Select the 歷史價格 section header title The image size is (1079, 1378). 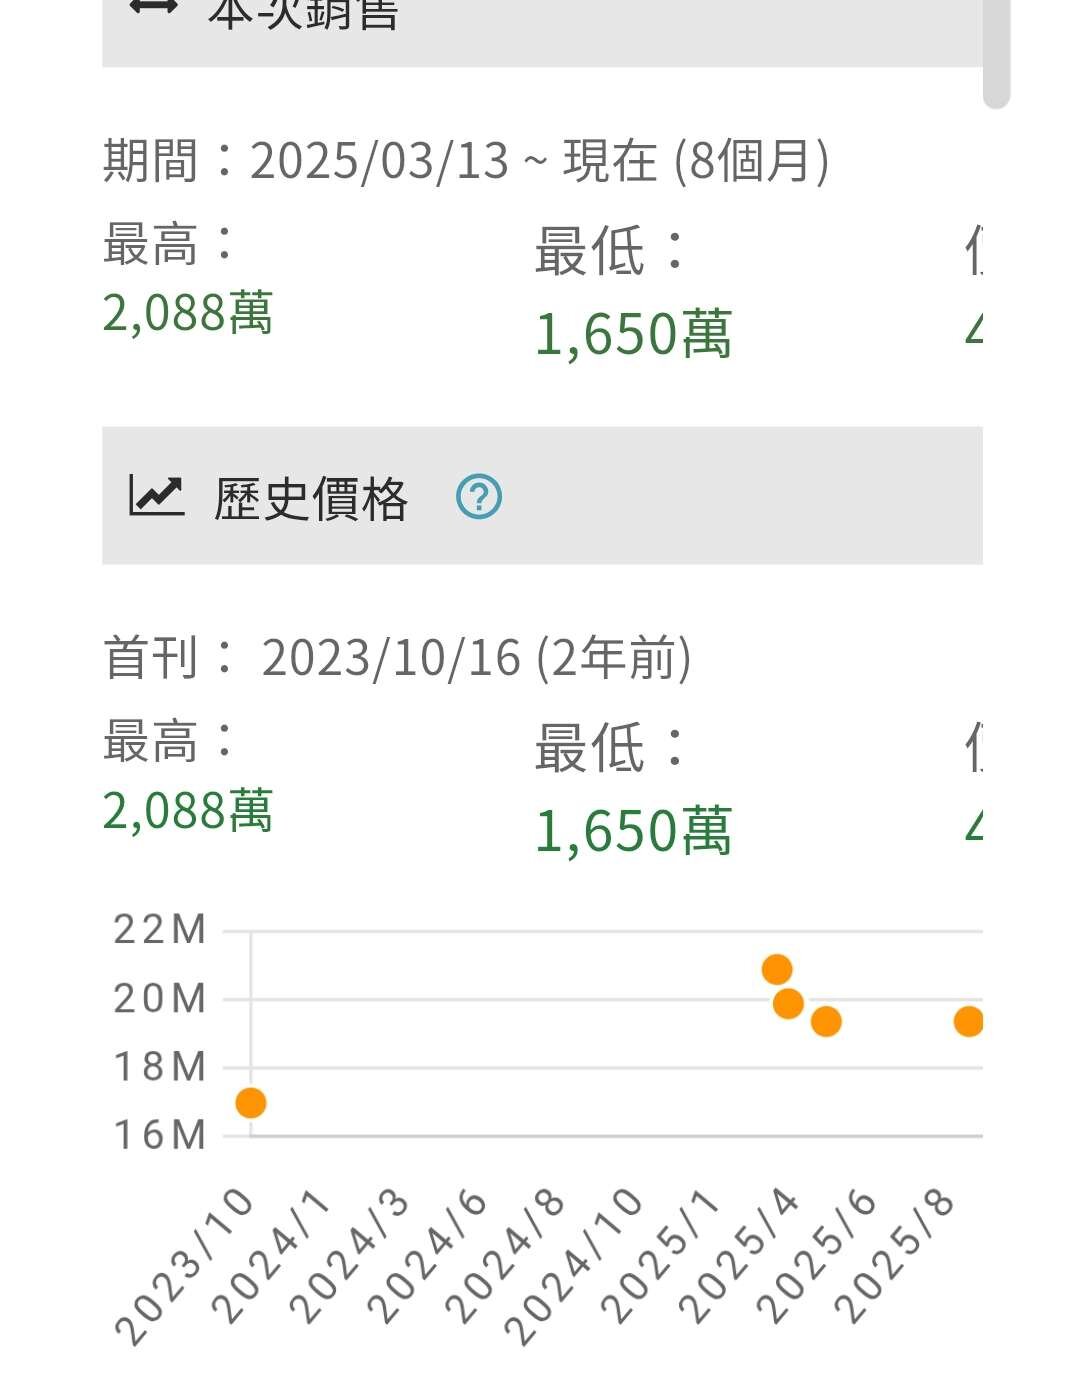point(311,498)
